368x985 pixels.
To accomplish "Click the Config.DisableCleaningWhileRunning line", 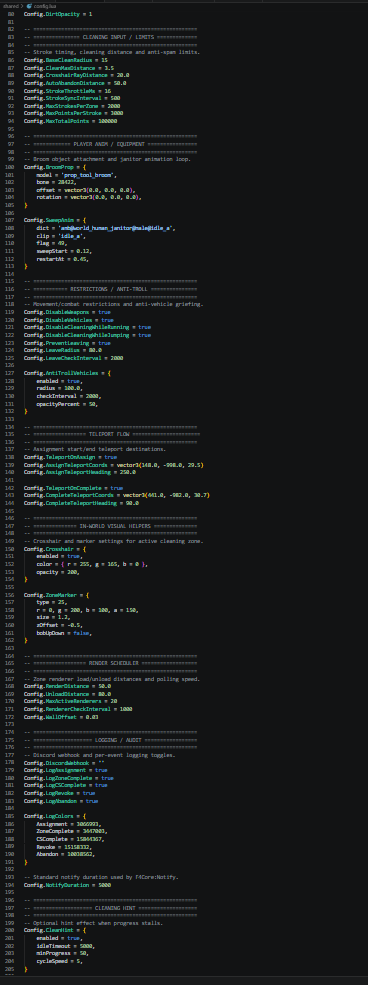I will [87, 327].
